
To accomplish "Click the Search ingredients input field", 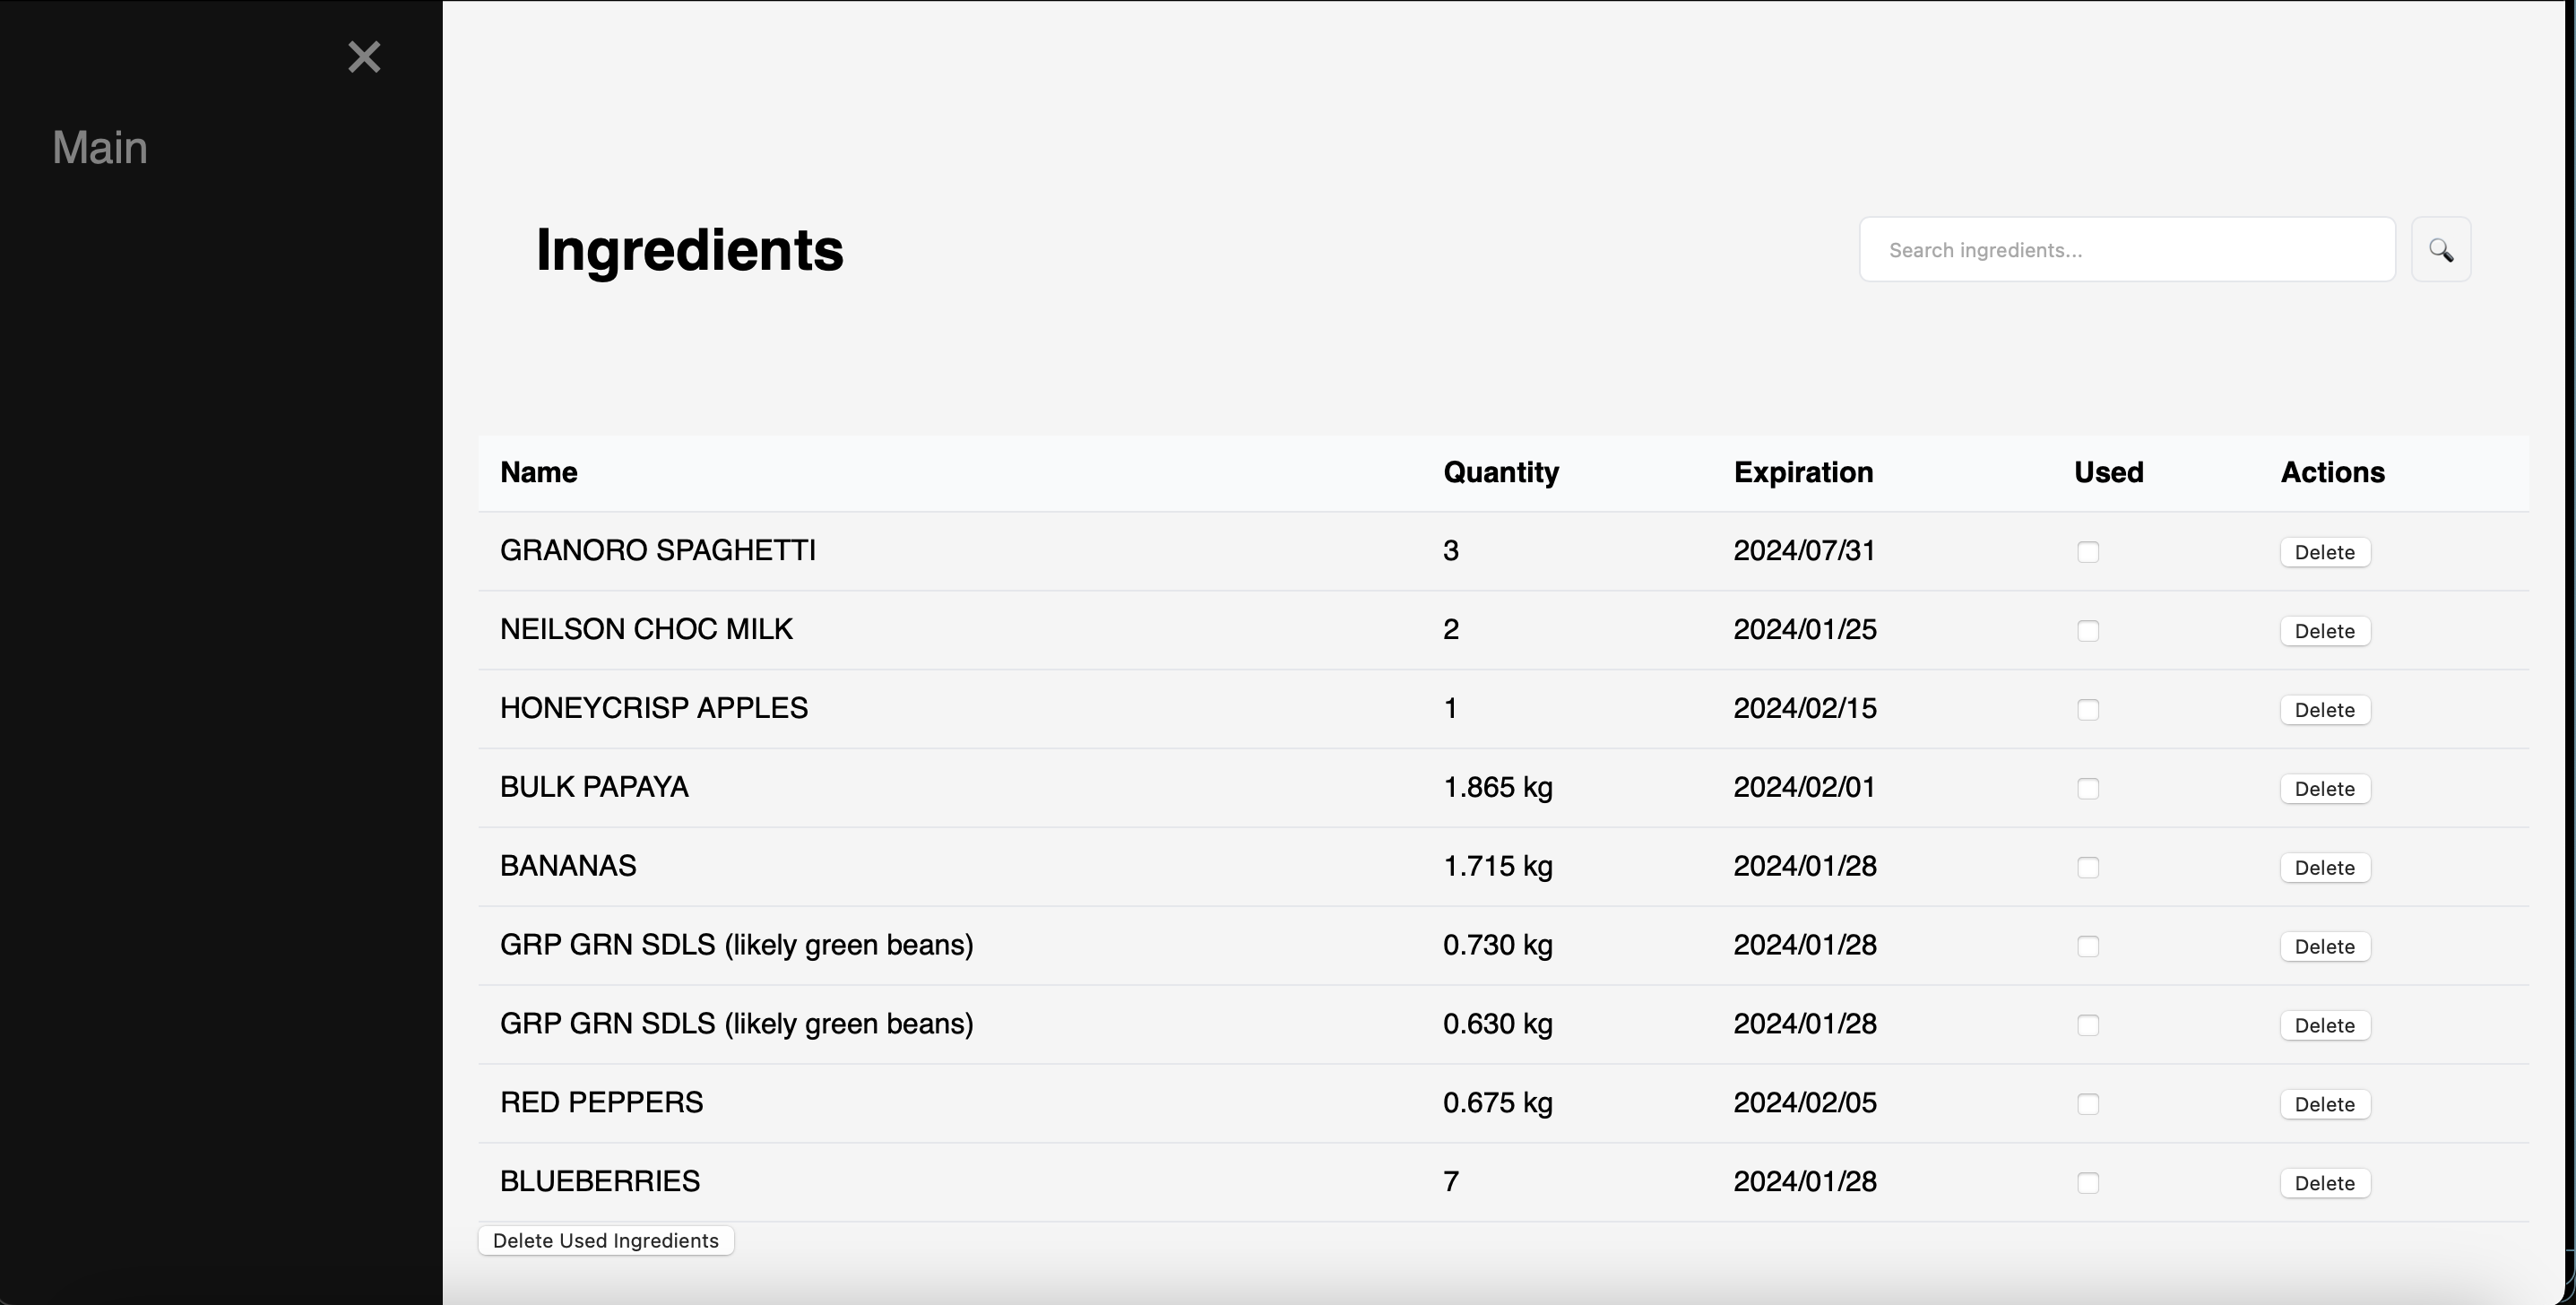I will click(2126, 250).
